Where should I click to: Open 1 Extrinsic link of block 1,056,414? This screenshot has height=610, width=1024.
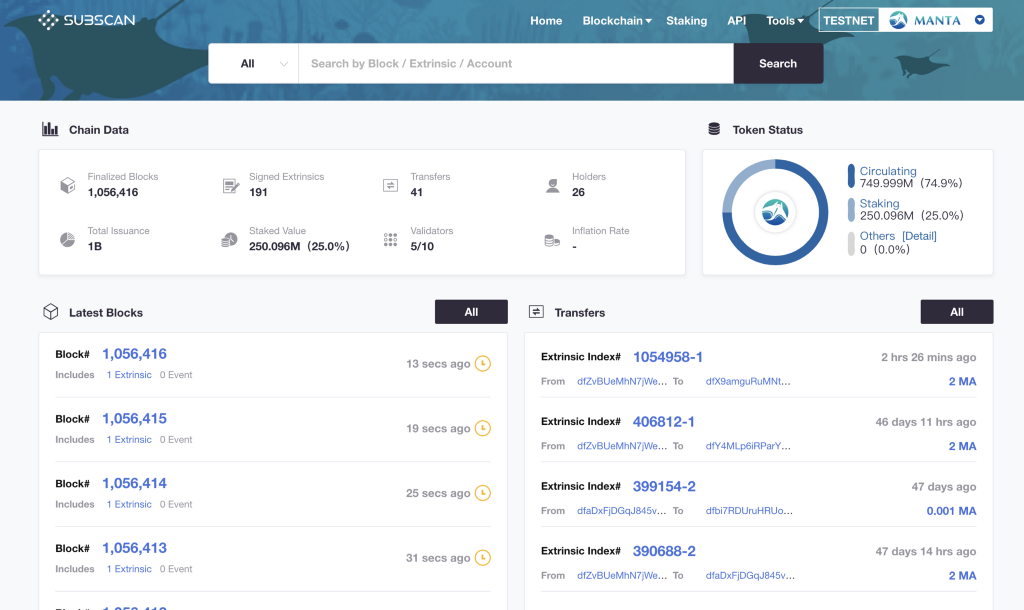[129, 504]
